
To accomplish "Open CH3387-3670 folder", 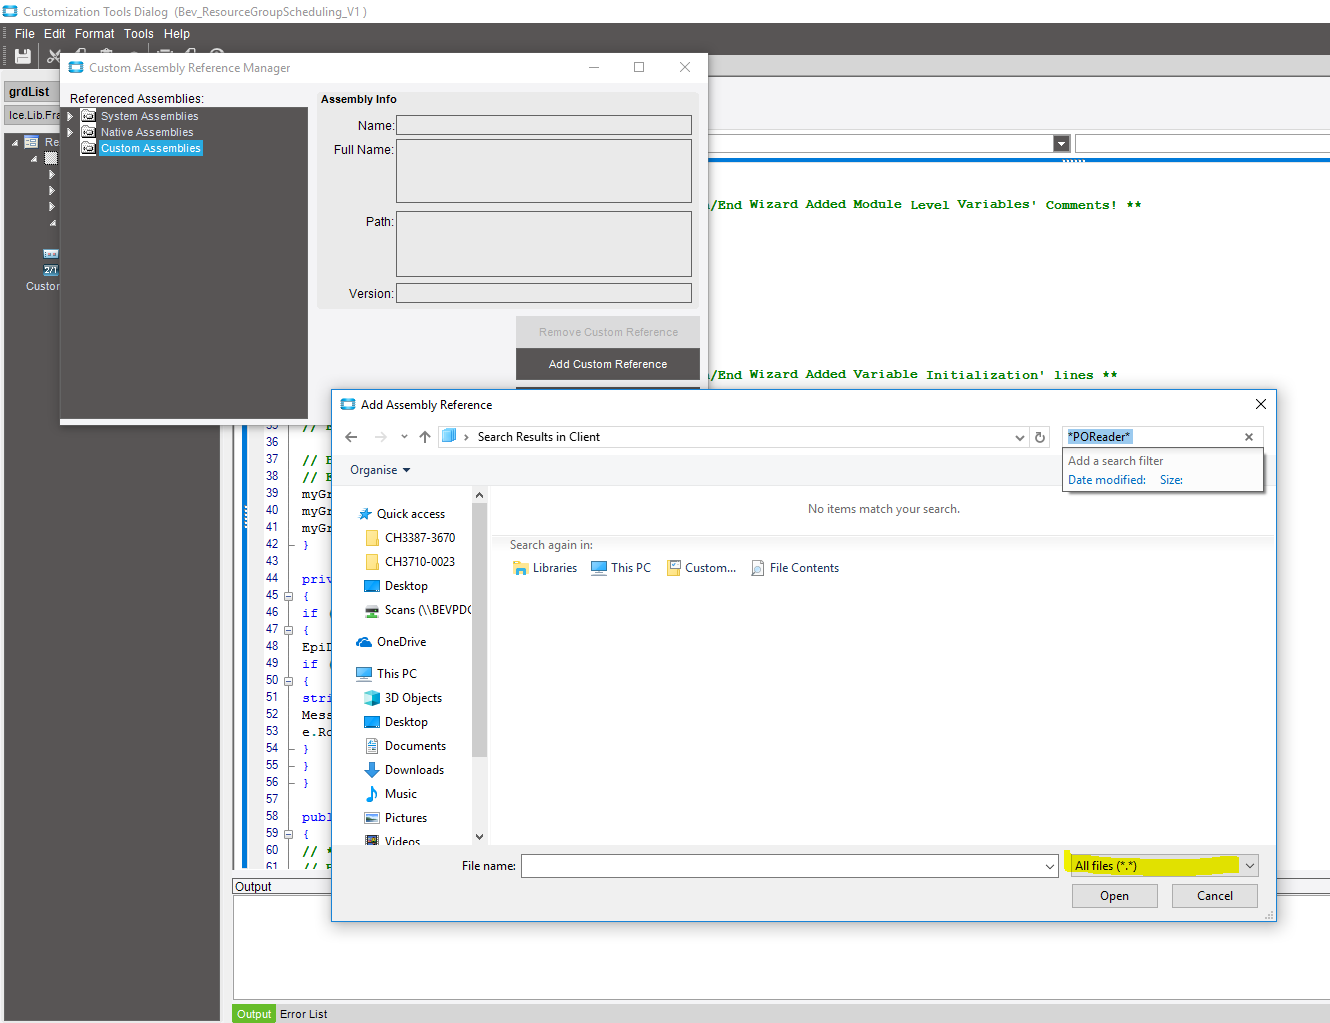I will click(410, 538).
